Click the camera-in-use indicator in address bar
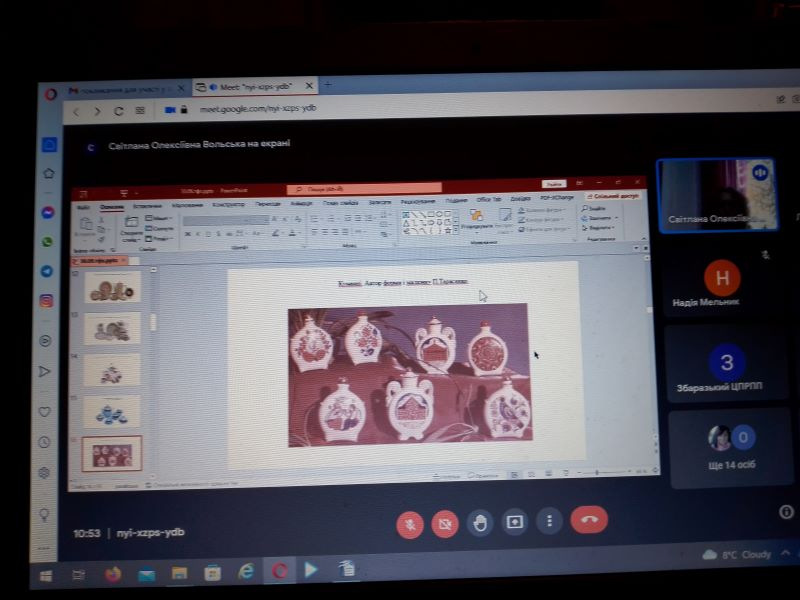The width and height of the screenshot is (800, 600). pyautogui.click(x=170, y=110)
